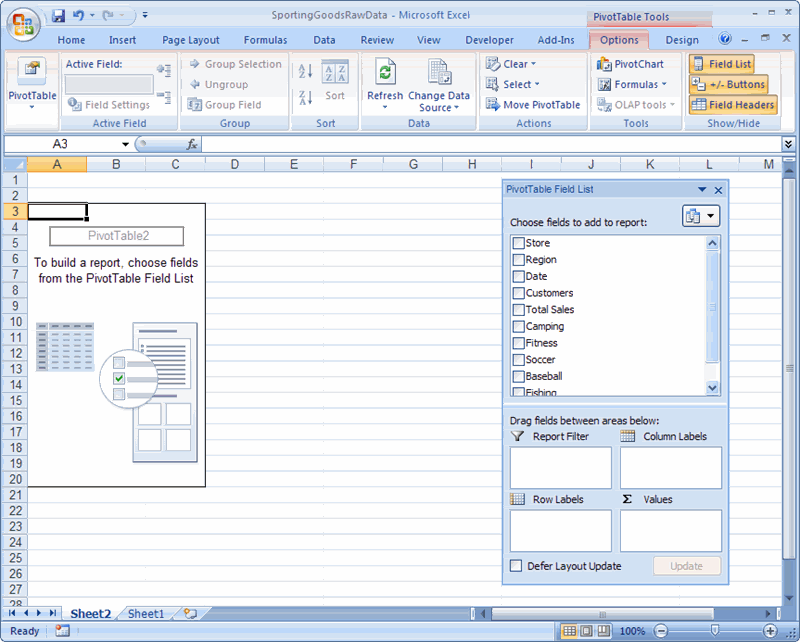Click Change Data Source icon
This screenshot has width=800, height=642.
[439, 71]
